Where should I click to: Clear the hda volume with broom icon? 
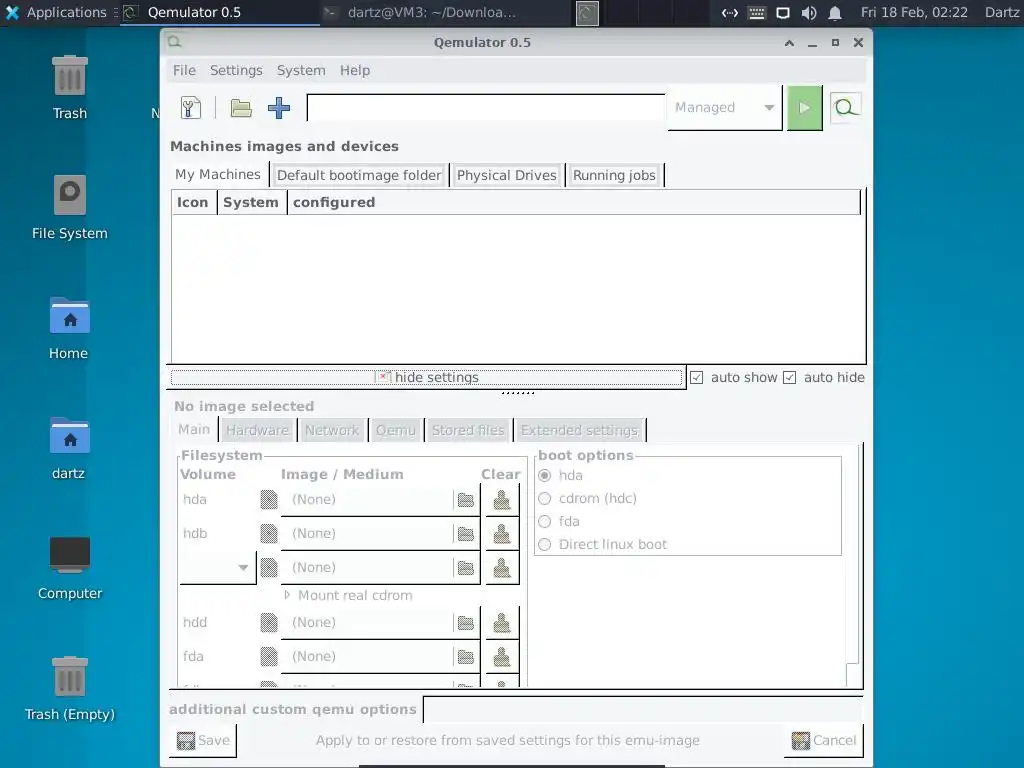(502, 500)
